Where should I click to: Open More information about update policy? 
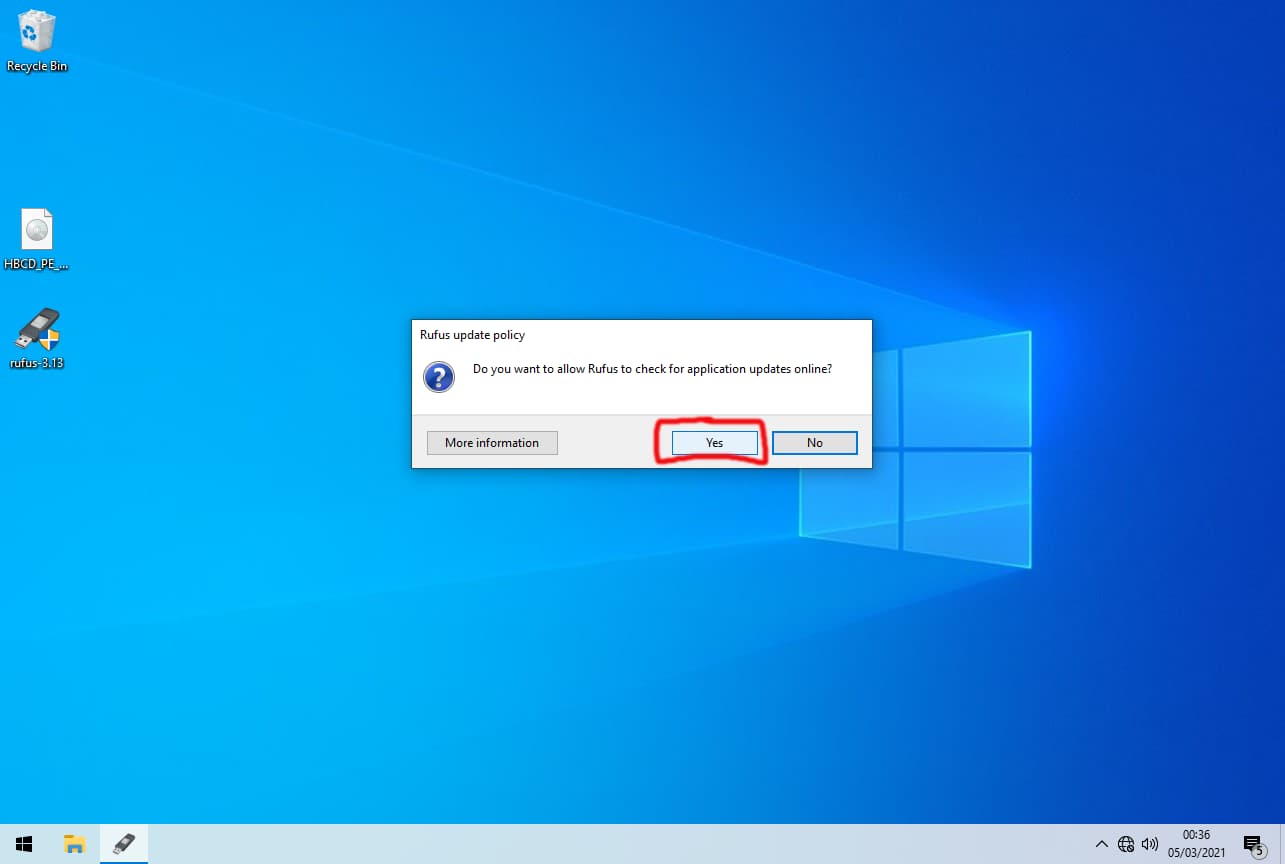(492, 443)
